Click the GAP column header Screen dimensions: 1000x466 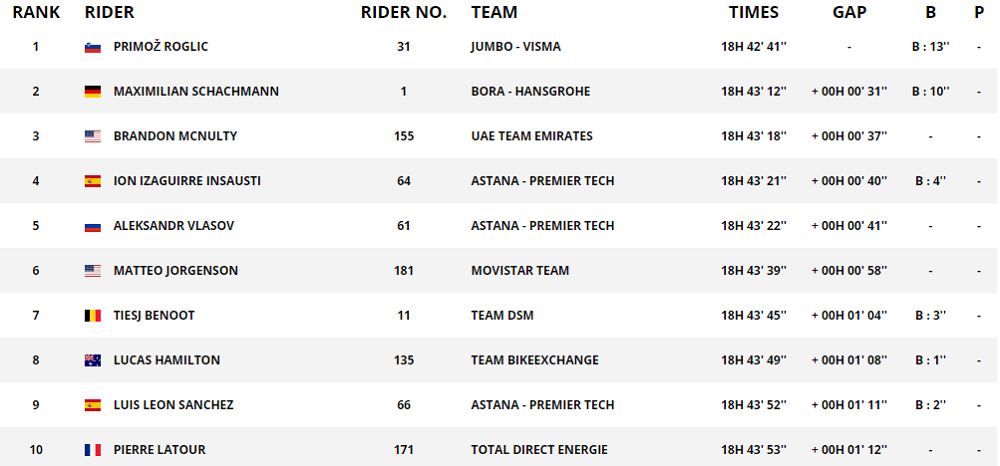click(x=849, y=13)
